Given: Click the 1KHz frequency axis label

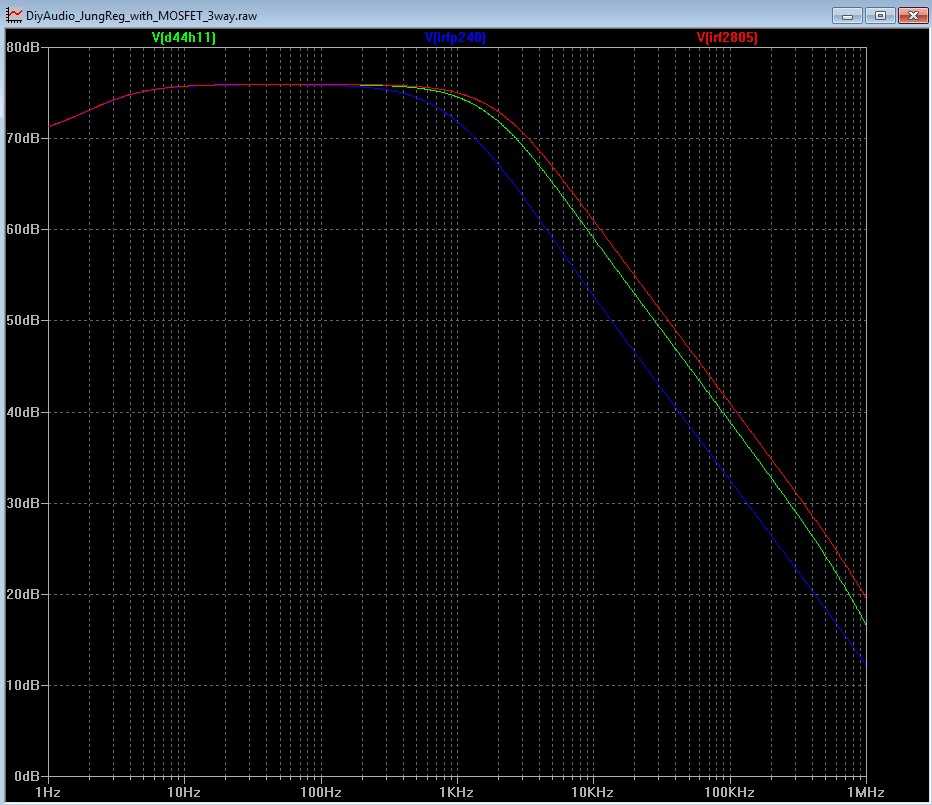Looking at the screenshot, I should [456, 792].
